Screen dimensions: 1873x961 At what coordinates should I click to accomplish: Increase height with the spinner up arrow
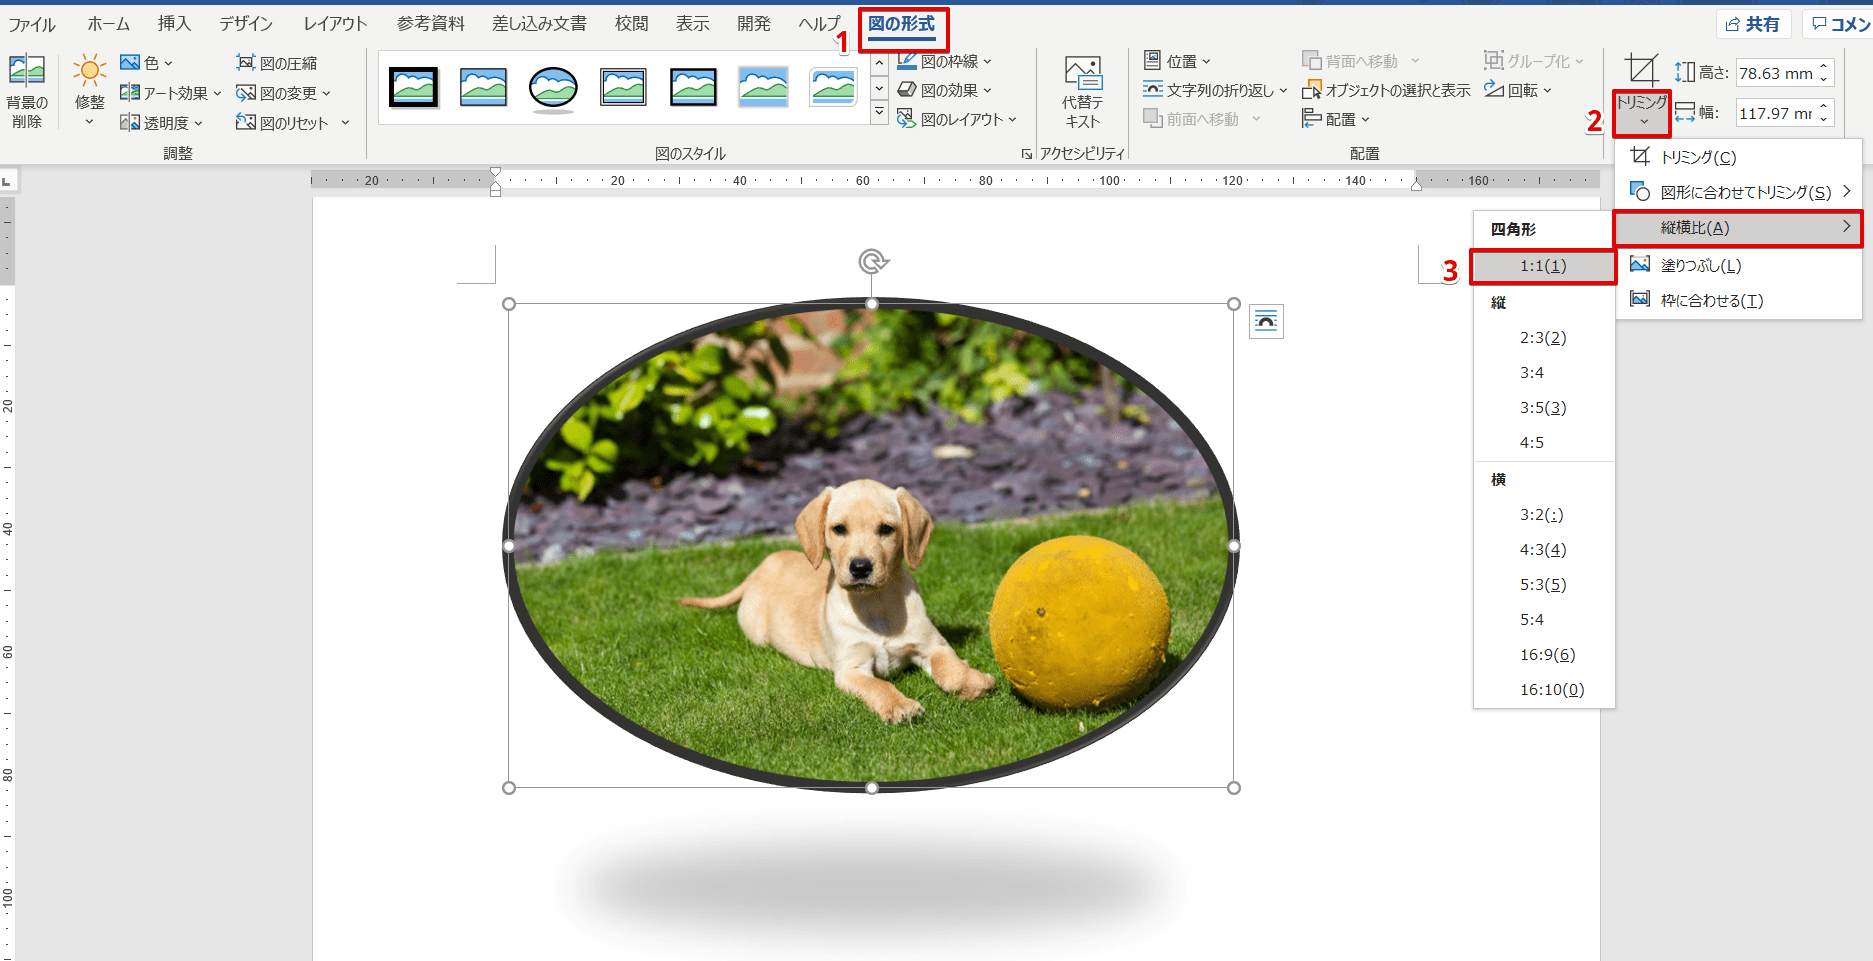[x=1824, y=67]
